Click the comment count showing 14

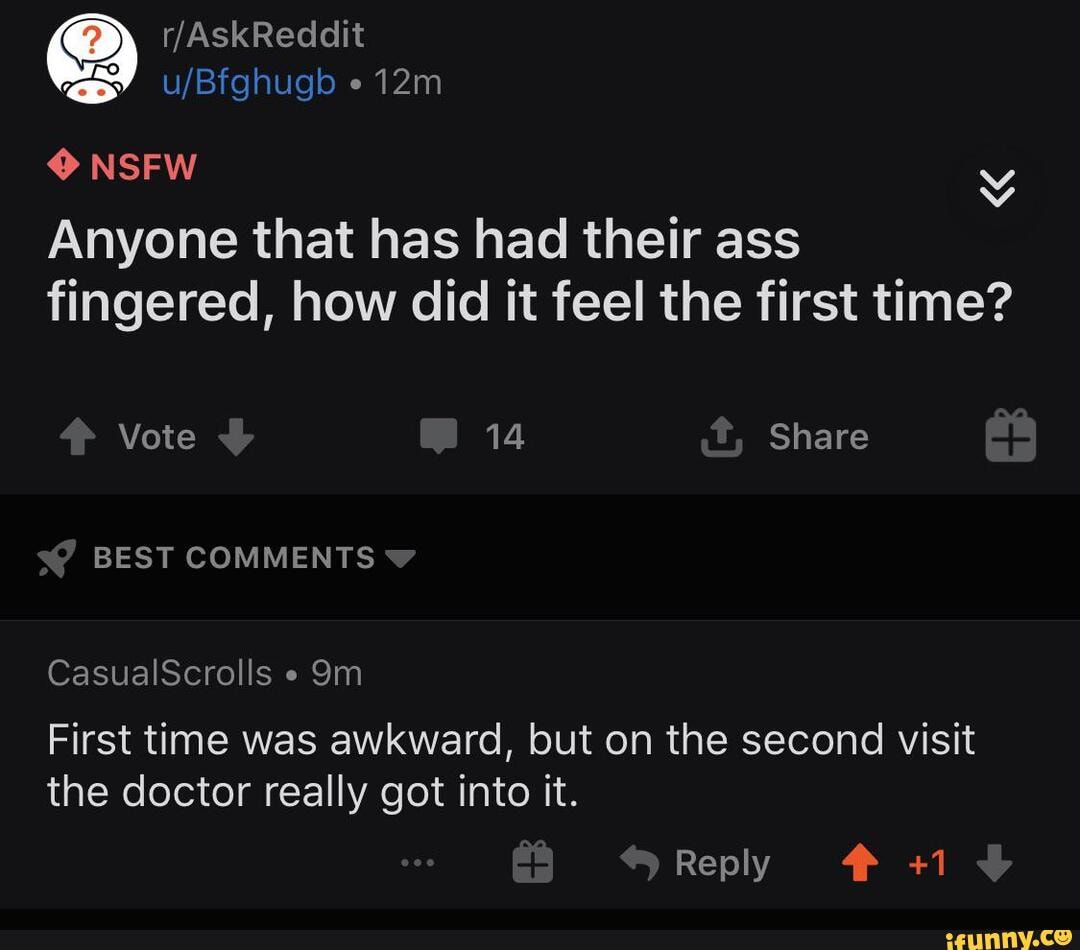point(505,435)
